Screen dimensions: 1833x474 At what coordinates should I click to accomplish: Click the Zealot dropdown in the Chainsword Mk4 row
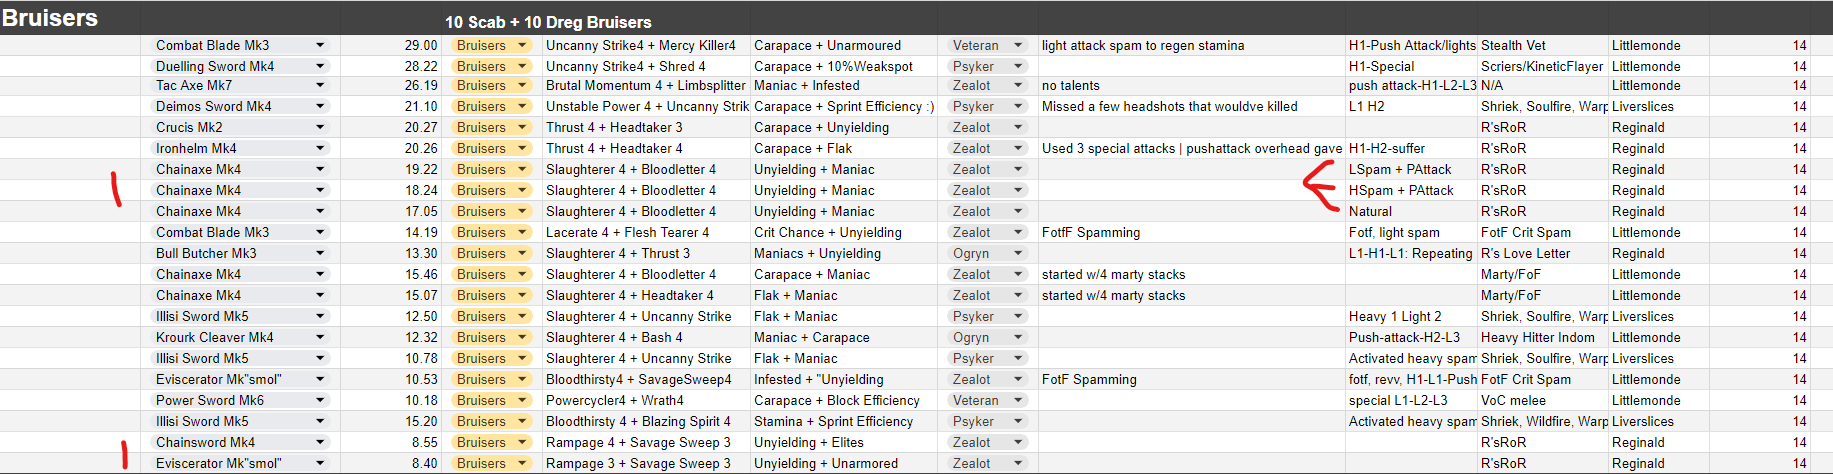(1018, 443)
